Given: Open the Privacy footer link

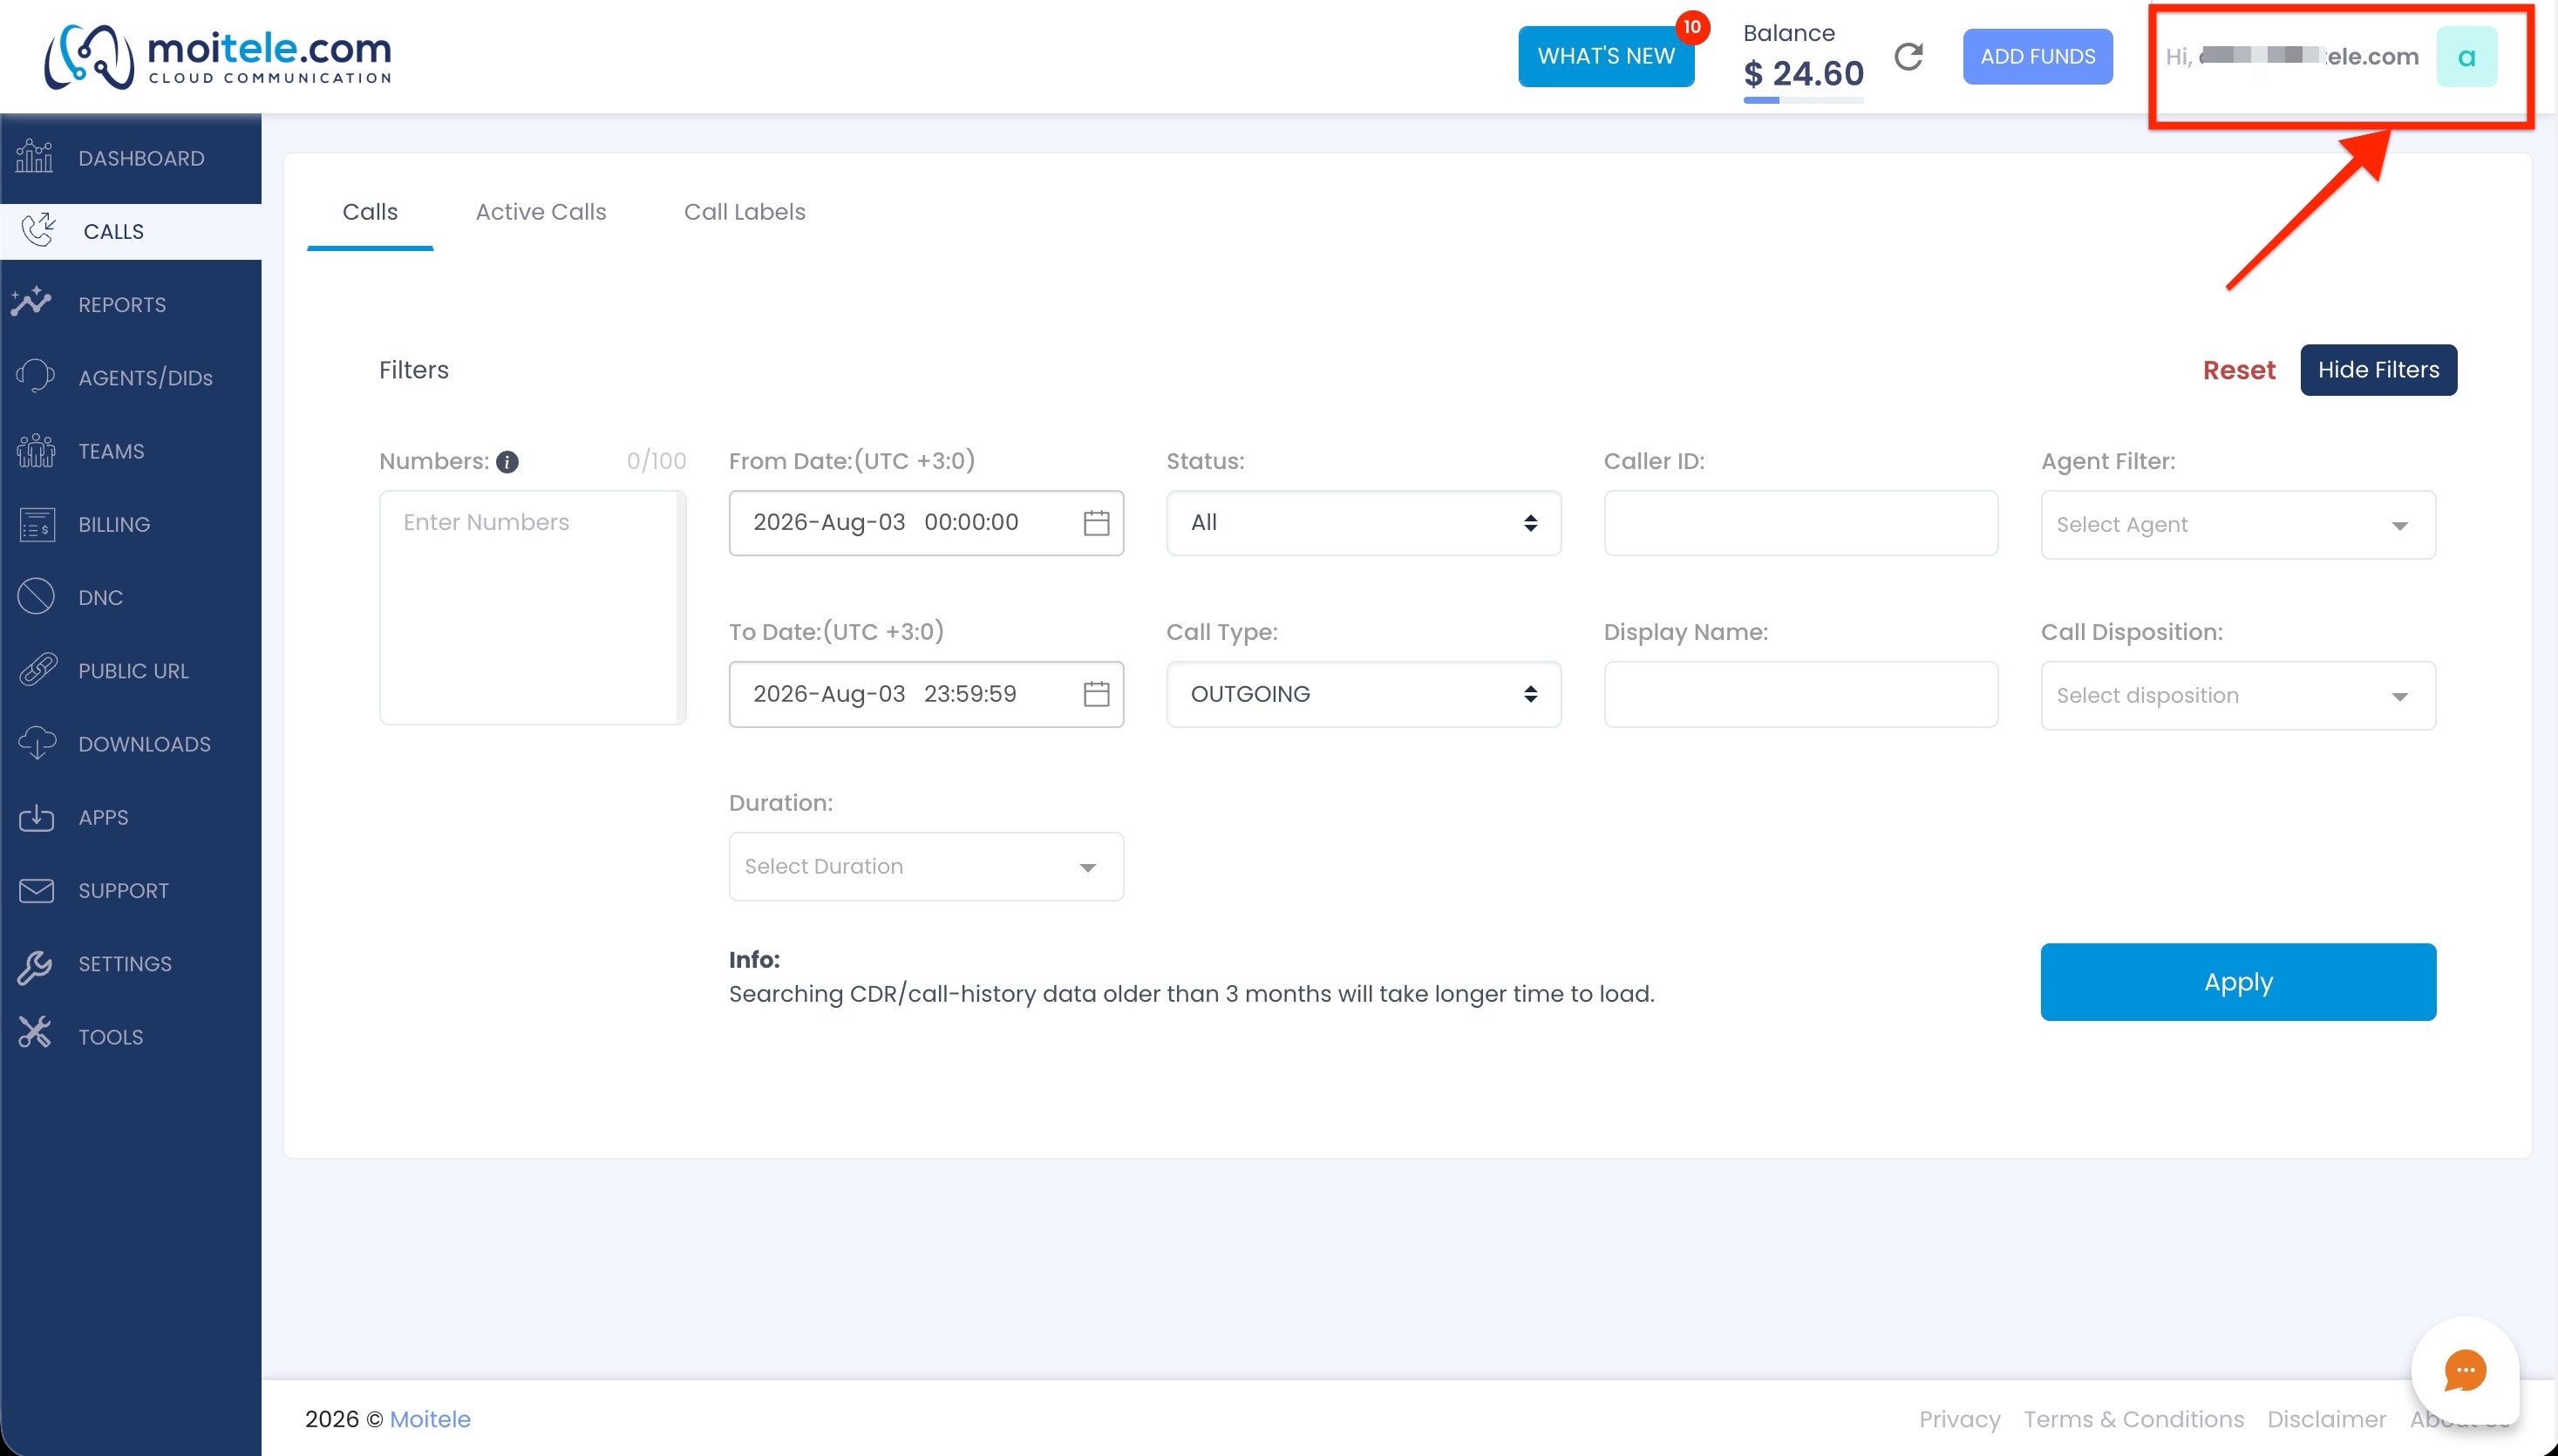Looking at the screenshot, I should [x=1960, y=1419].
